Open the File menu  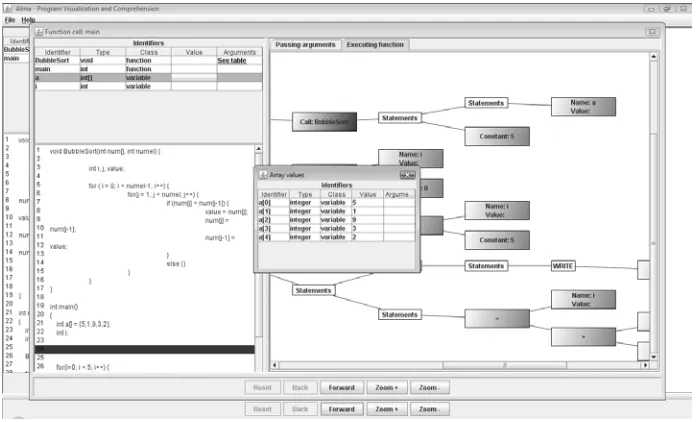10,20
